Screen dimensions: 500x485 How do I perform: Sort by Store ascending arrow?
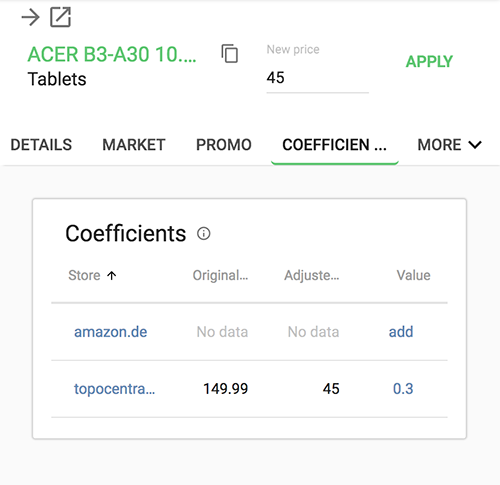pyautogui.click(x=112, y=276)
